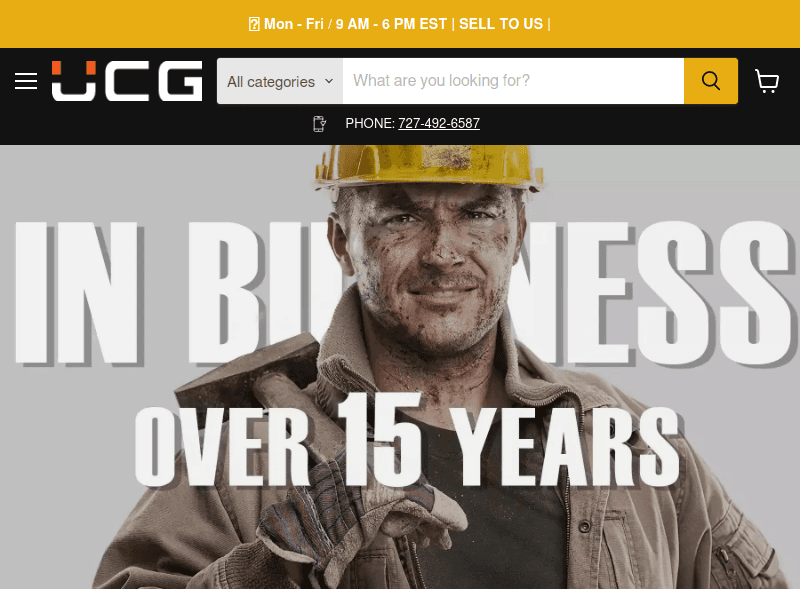Open the shopping cart
This screenshot has height=600, width=800.
(x=766, y=81)
